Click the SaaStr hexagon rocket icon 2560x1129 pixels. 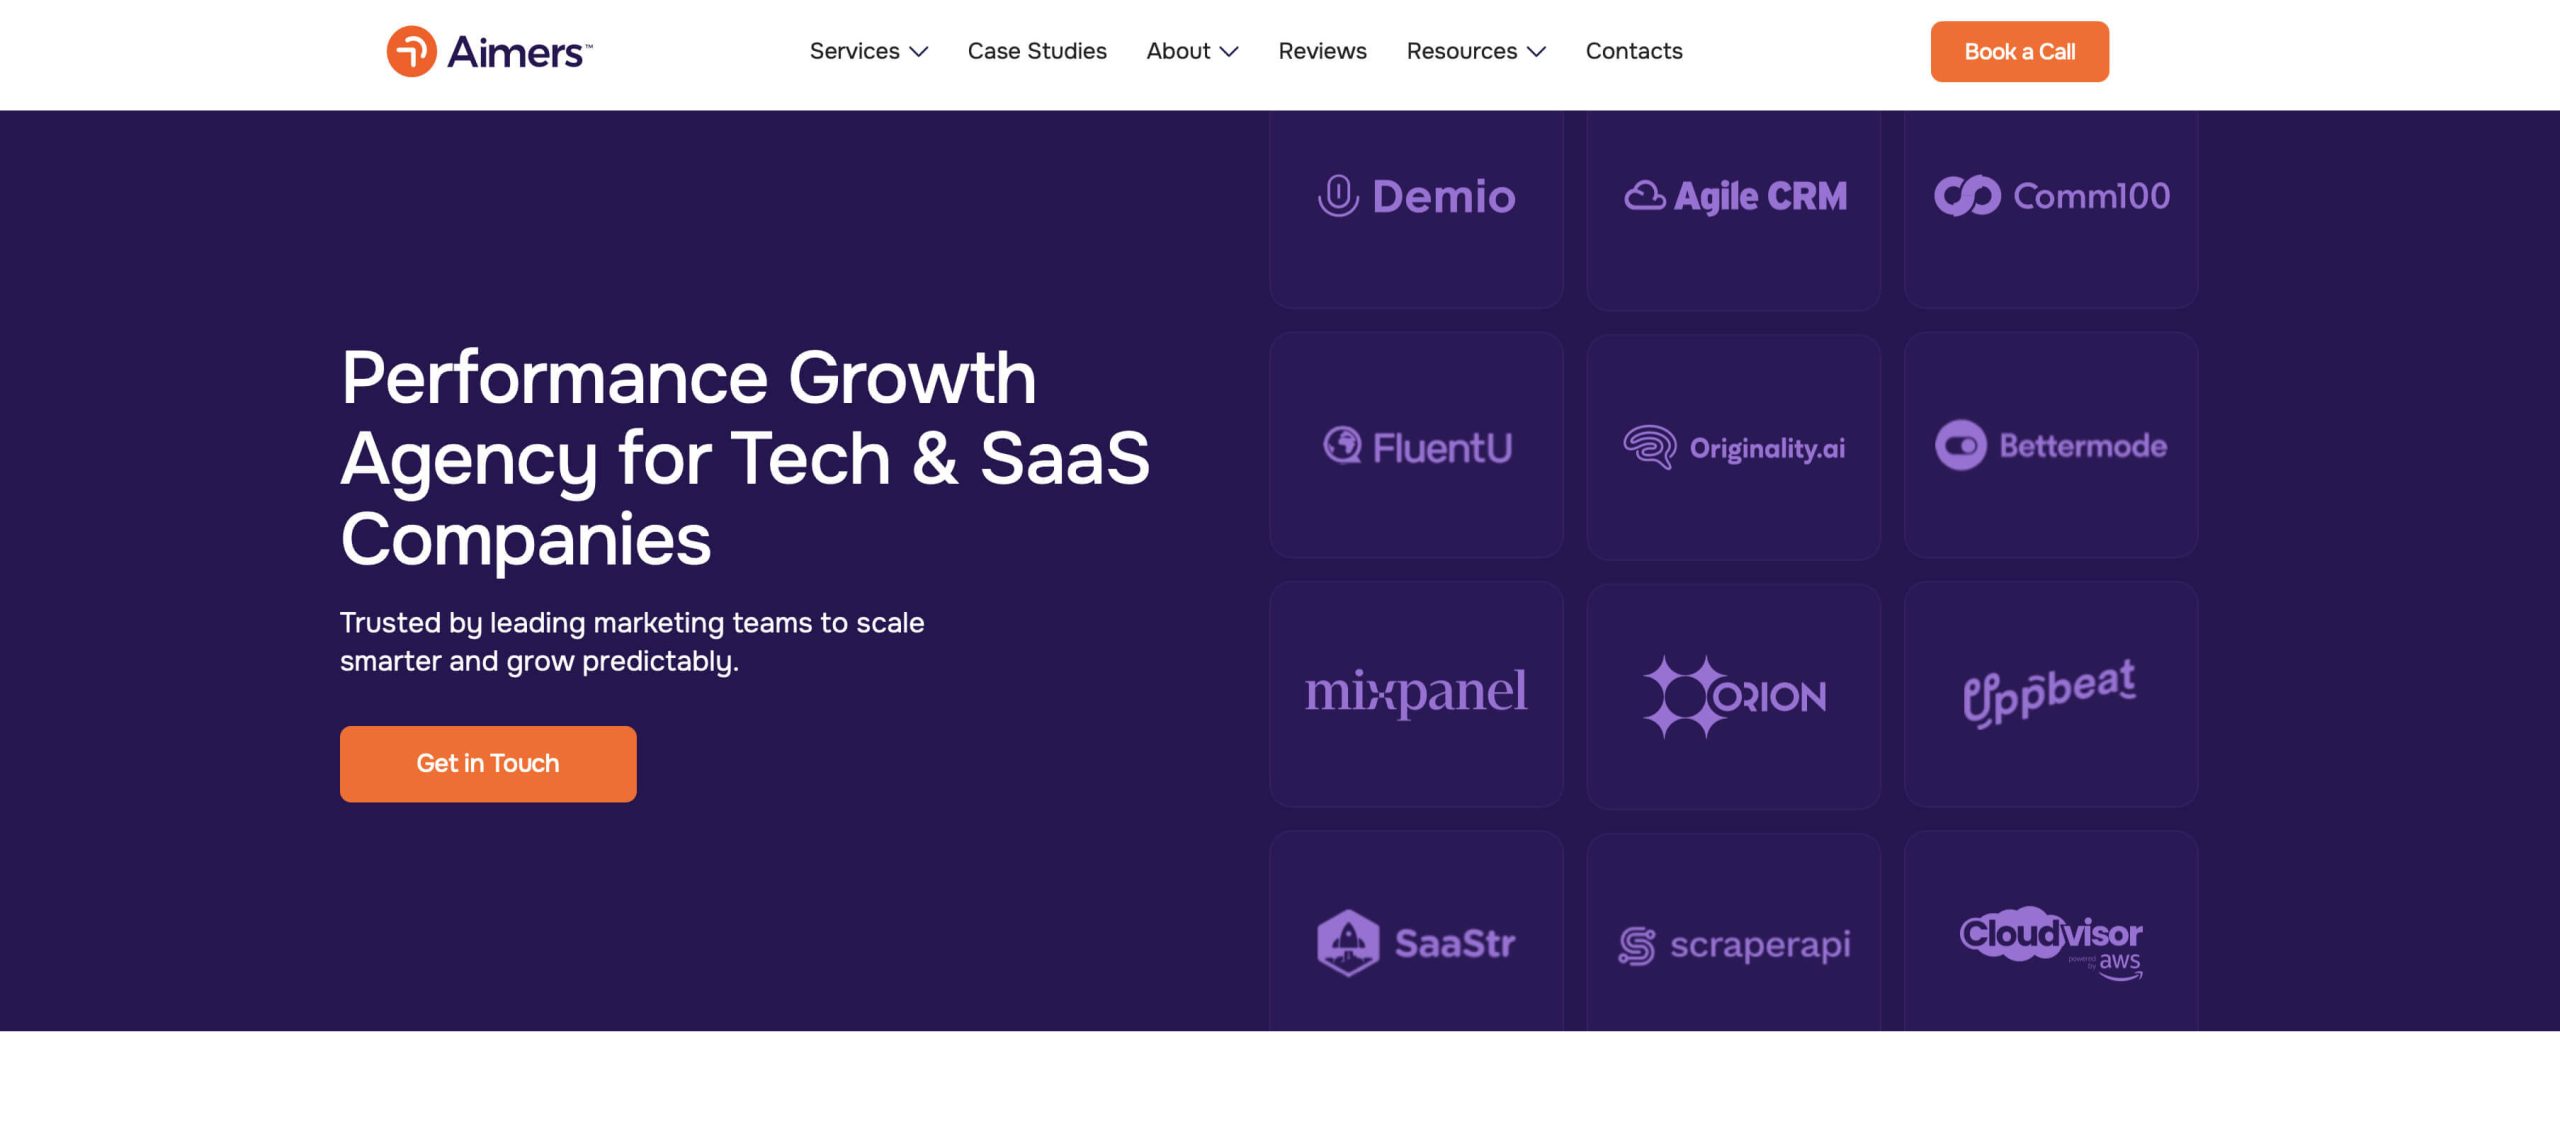click(x=1347, y=943)
